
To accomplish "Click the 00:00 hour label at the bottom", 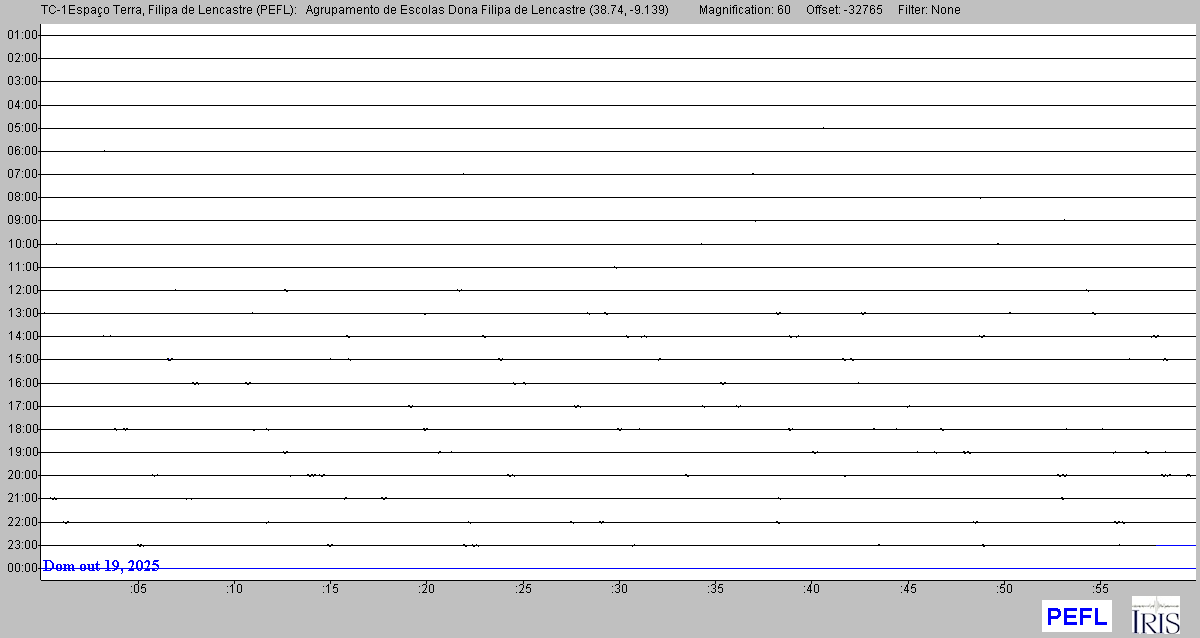I will pos(21,568).
